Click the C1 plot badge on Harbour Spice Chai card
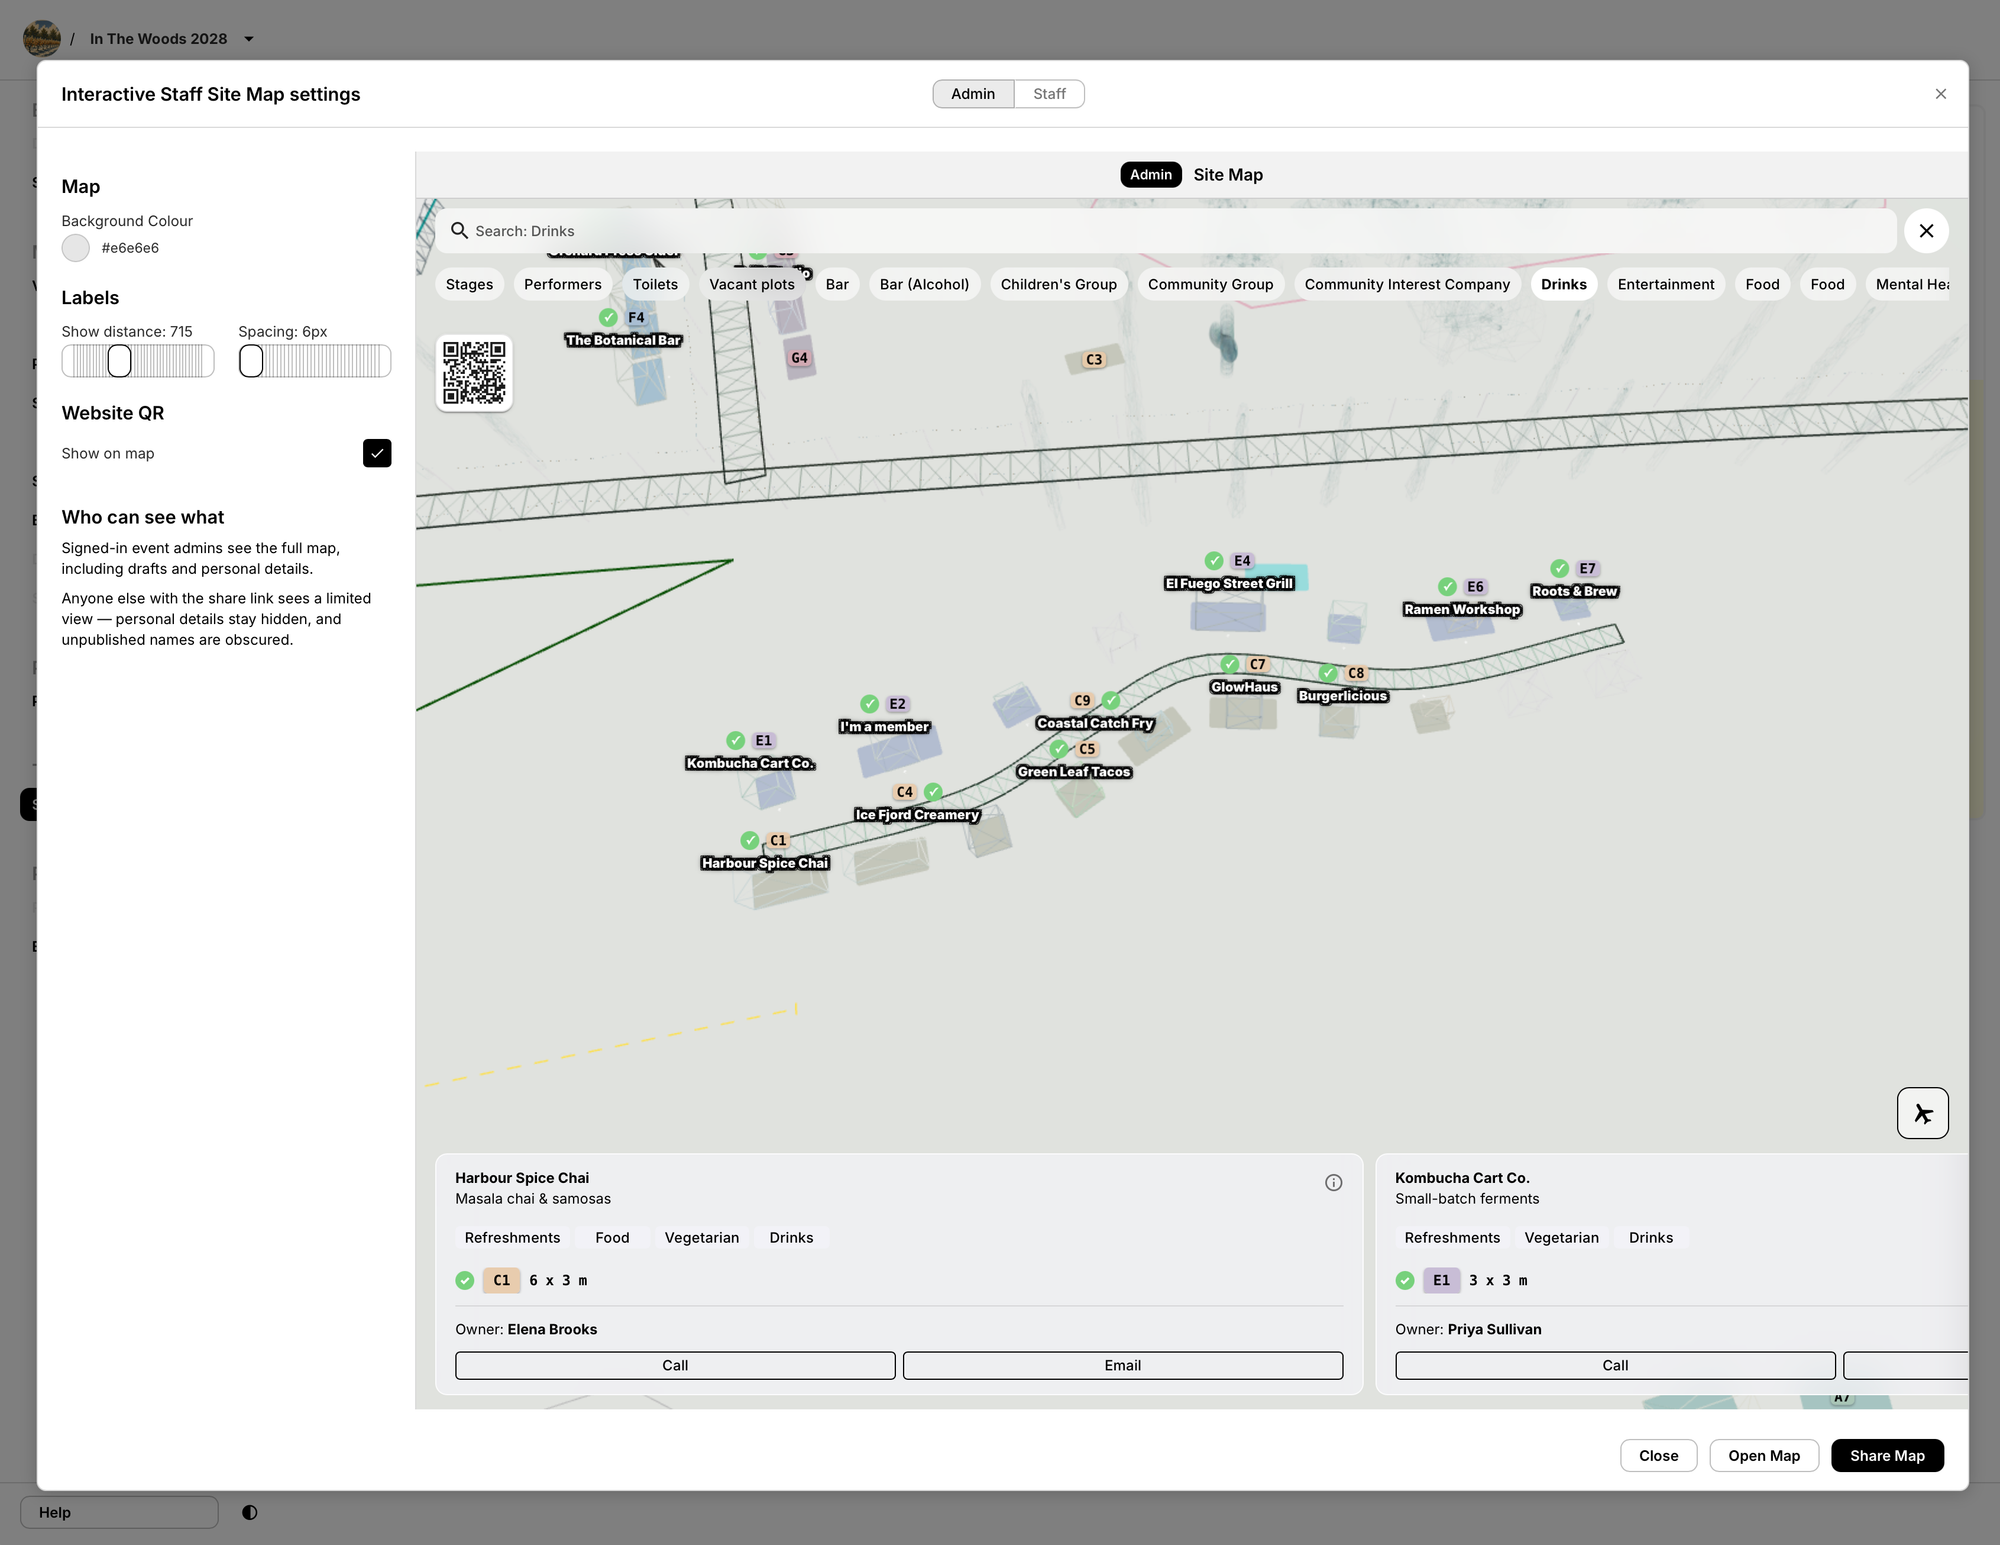 click(x=502, y=1280)
